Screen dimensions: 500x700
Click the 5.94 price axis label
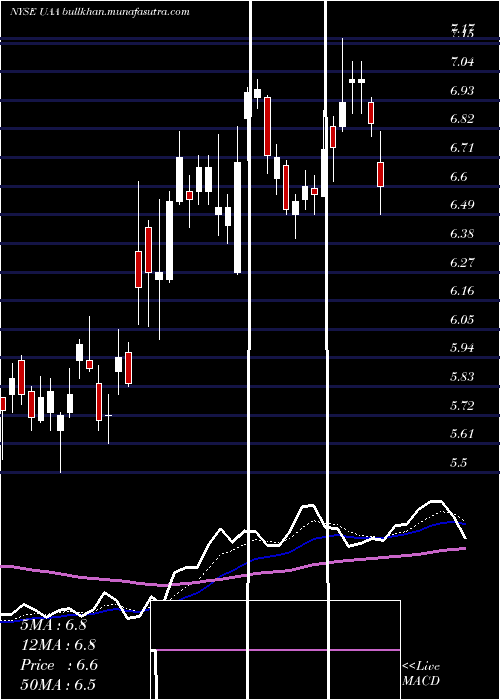pyautogui.click(x=462, y=348)
